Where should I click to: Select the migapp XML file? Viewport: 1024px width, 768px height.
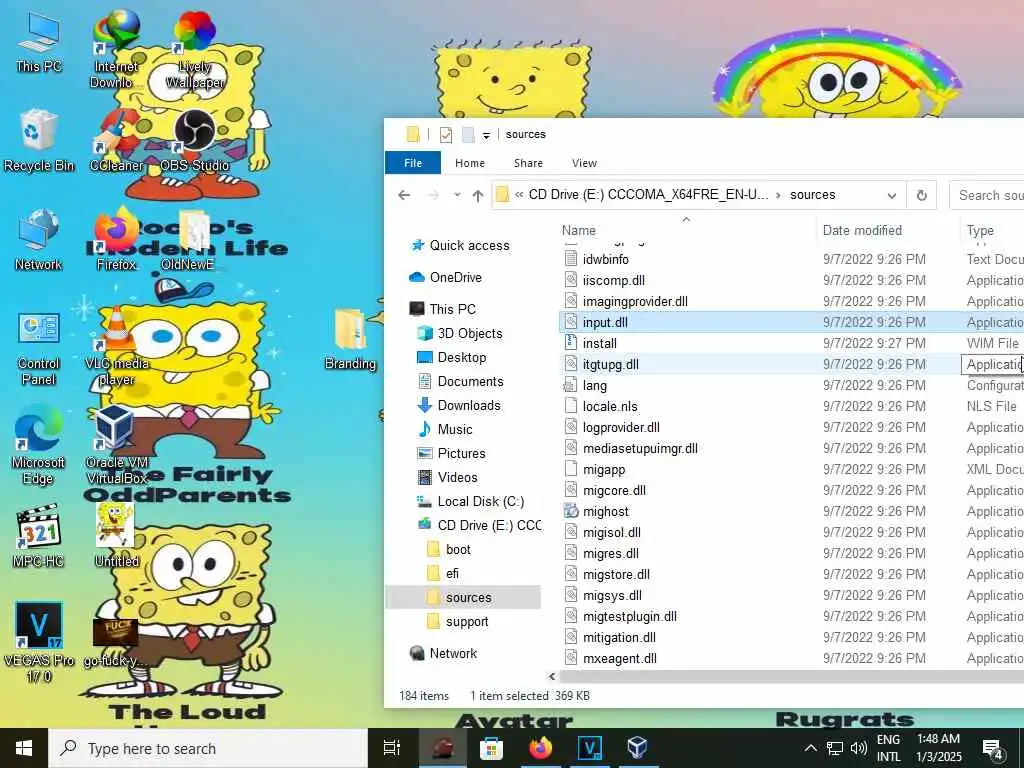(x=792, y=470)
